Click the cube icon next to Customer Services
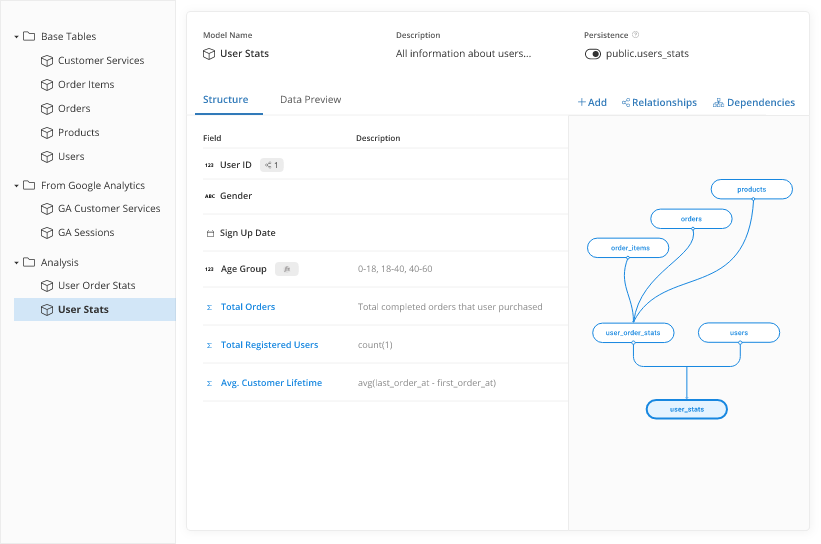This screenshot has height=544, width=821. [x=46, y=61]
